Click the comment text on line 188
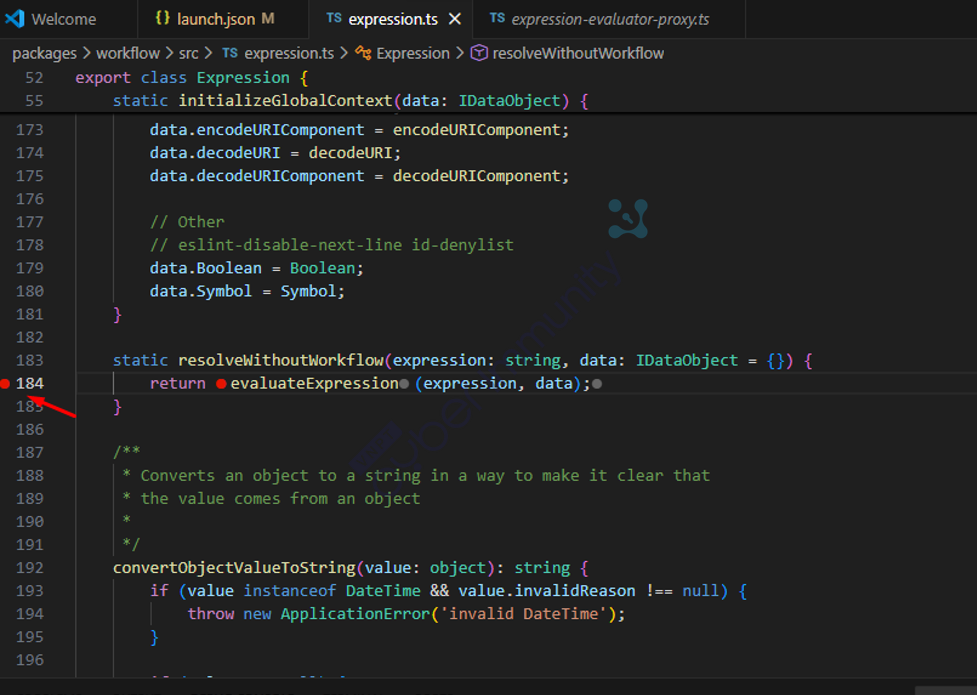Image resolution: width=977 pixels, height=695 pixels. [425, 476]
